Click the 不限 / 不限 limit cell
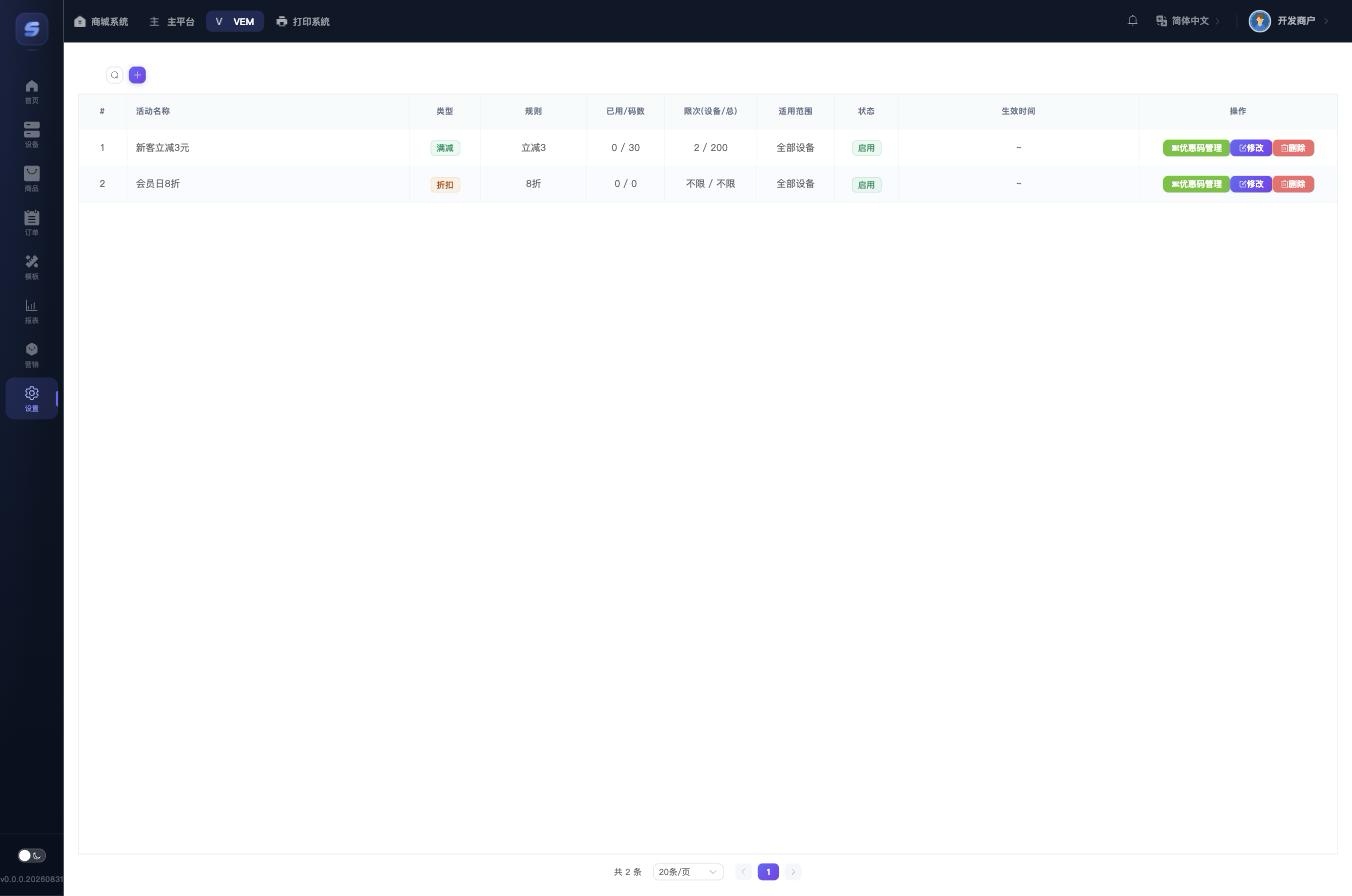Screen dimensions: 1352x896 click(711, 184)
